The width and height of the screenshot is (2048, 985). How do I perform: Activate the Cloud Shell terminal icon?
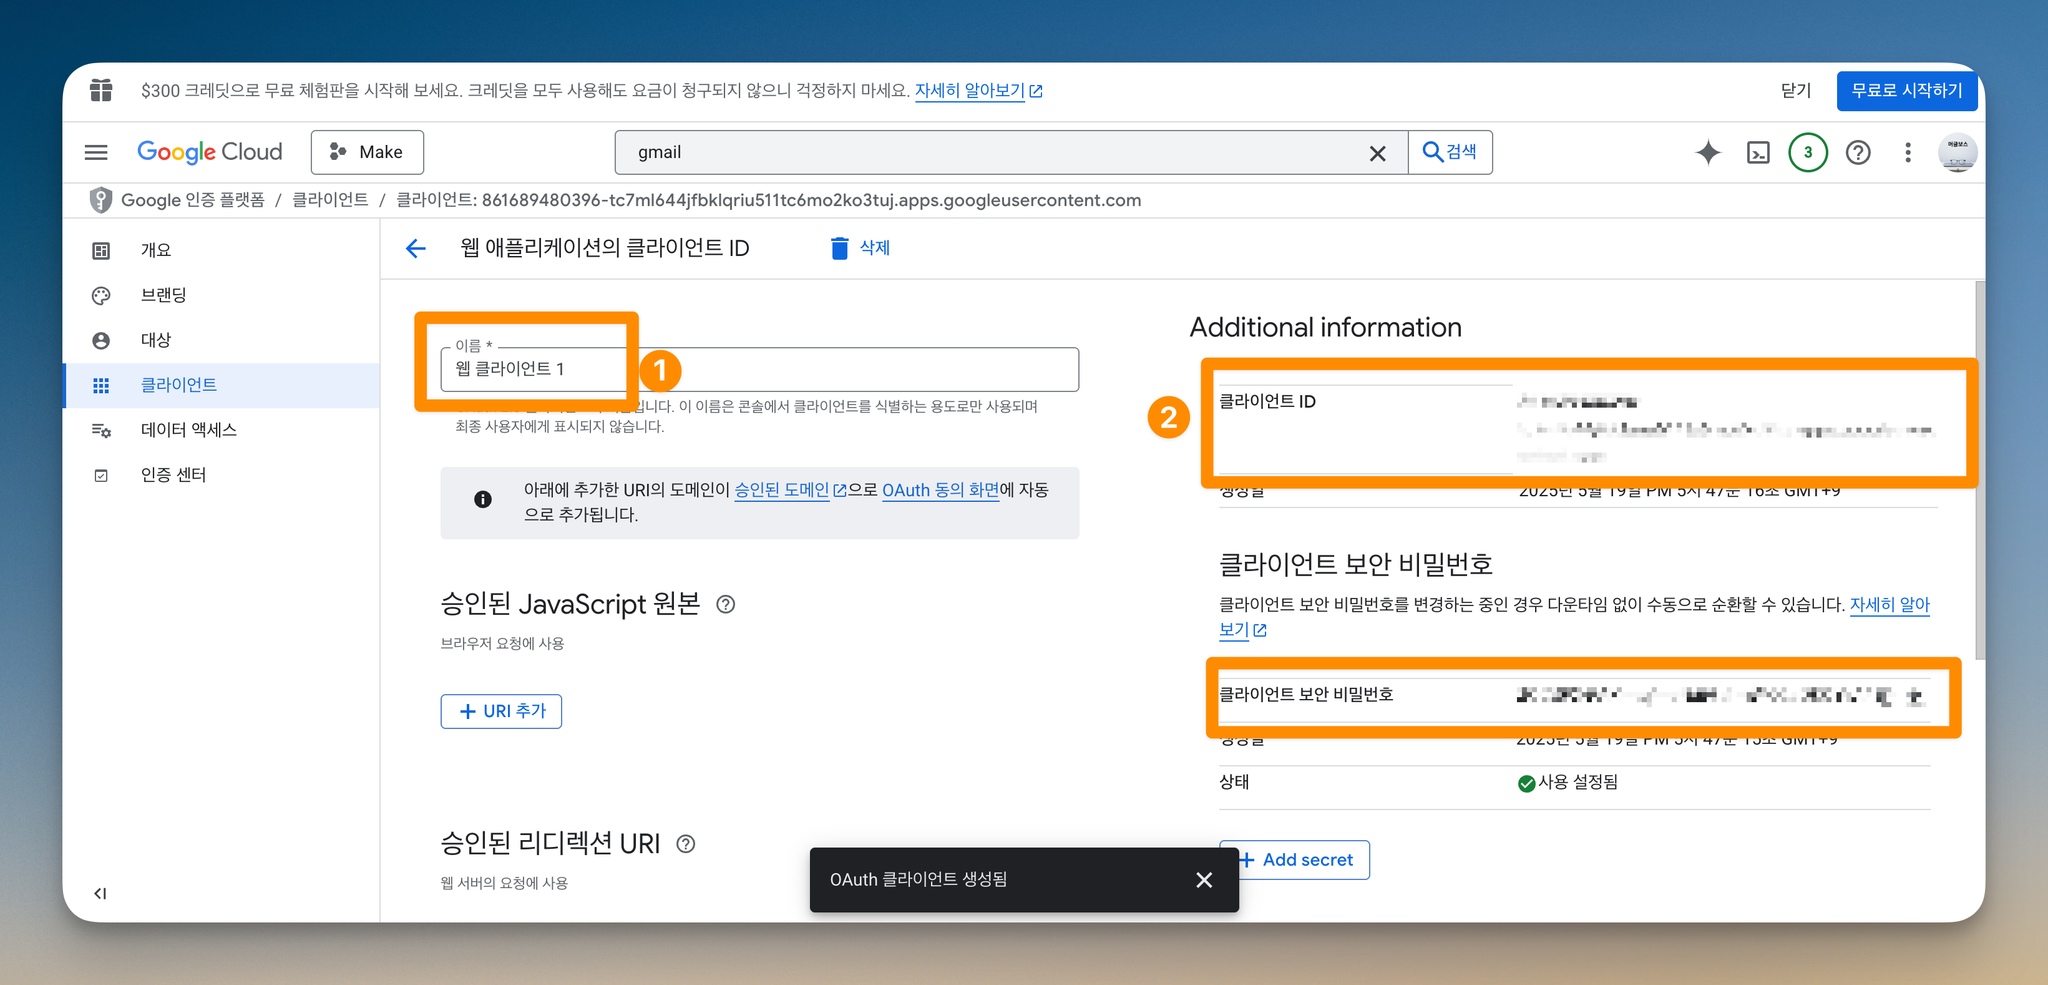pyautogui.click(x=1758, y=152)
